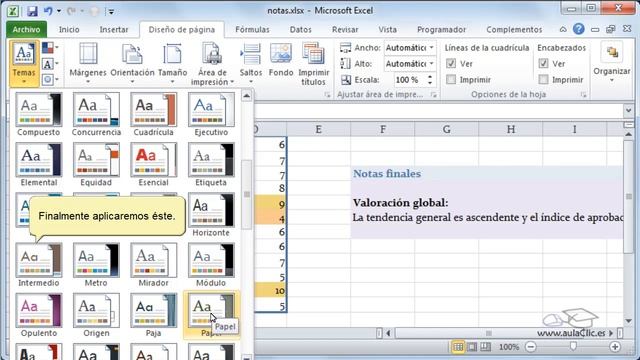The image size is (640, 360).
Task: Customize quick access toolbar dropdown
Action: [111, 11]
